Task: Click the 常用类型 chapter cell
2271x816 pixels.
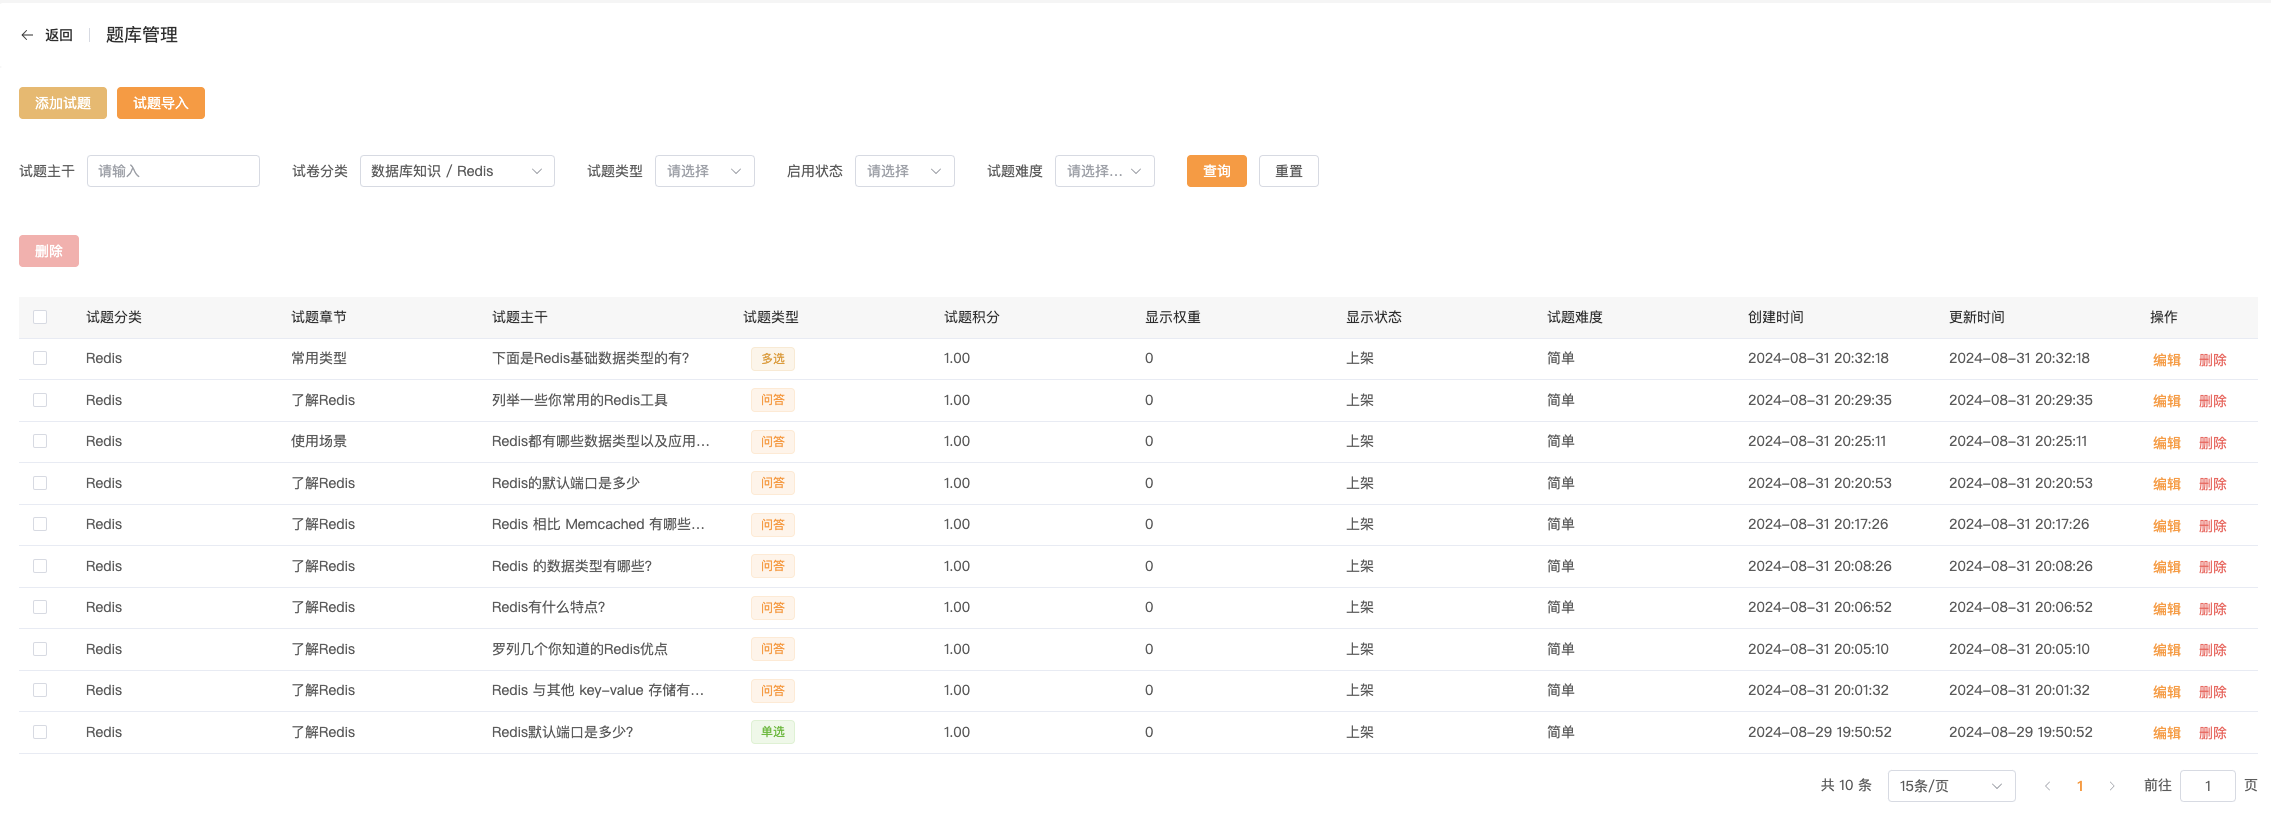Action: (319, 358)
